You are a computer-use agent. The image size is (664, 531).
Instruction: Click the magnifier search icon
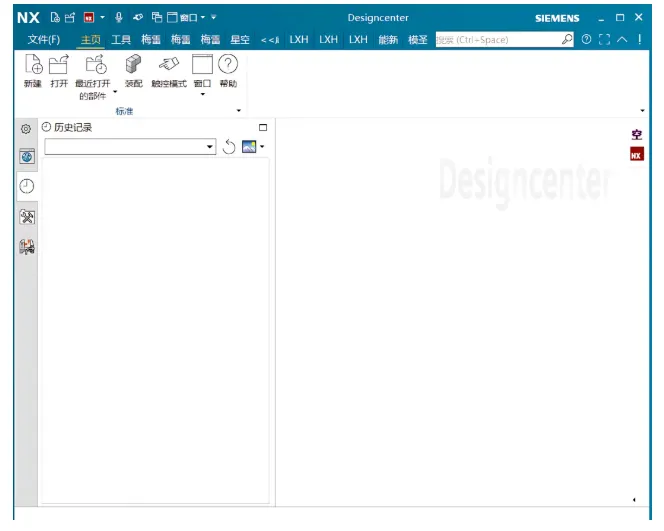click(x=567, y=40)
